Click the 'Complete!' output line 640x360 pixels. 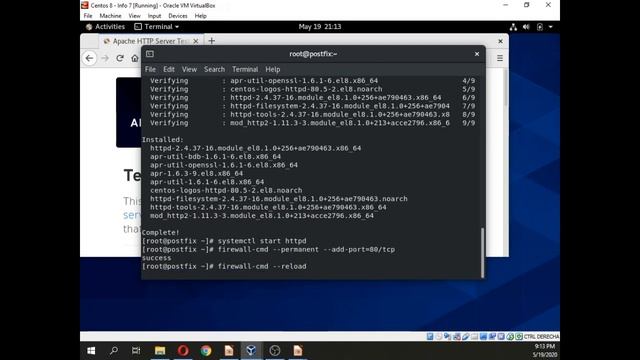click(161, 232)
